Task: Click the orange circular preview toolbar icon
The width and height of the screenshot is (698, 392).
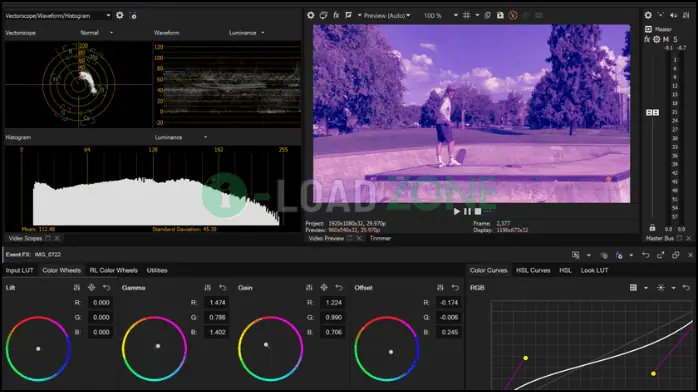Action: (513, 15)
